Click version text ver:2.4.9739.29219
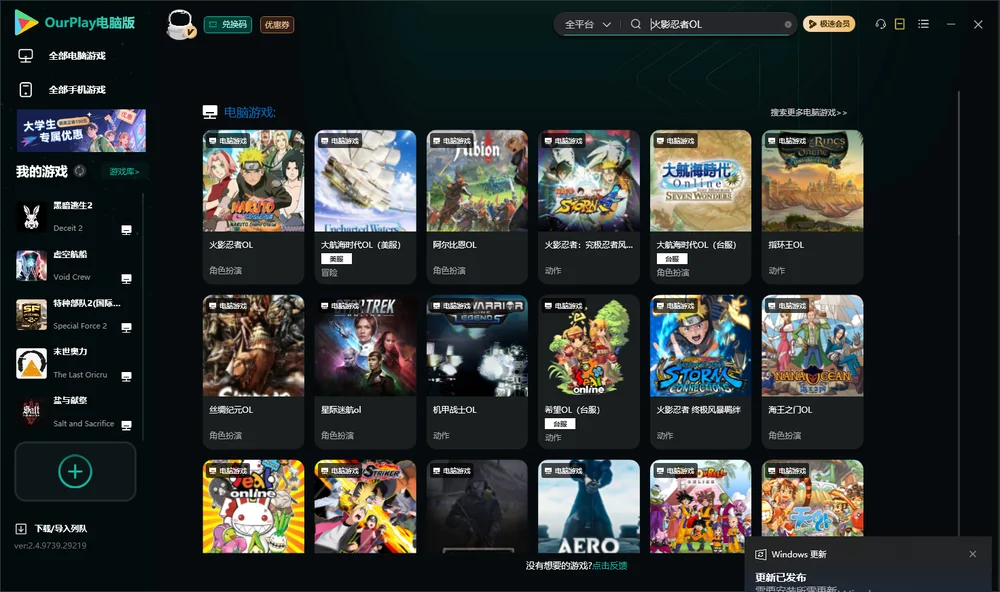Image resolution: width=1000 pixels, height=592 pixels. (50, 545)
